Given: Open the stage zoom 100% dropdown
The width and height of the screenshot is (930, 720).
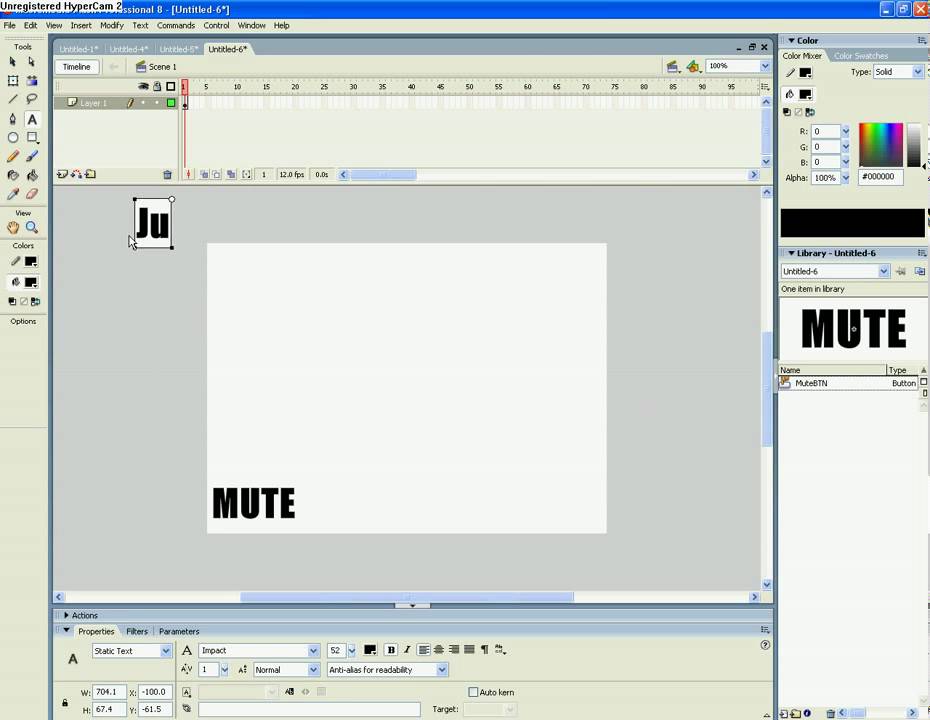Looking at the screenshot, I should [765, 66].
